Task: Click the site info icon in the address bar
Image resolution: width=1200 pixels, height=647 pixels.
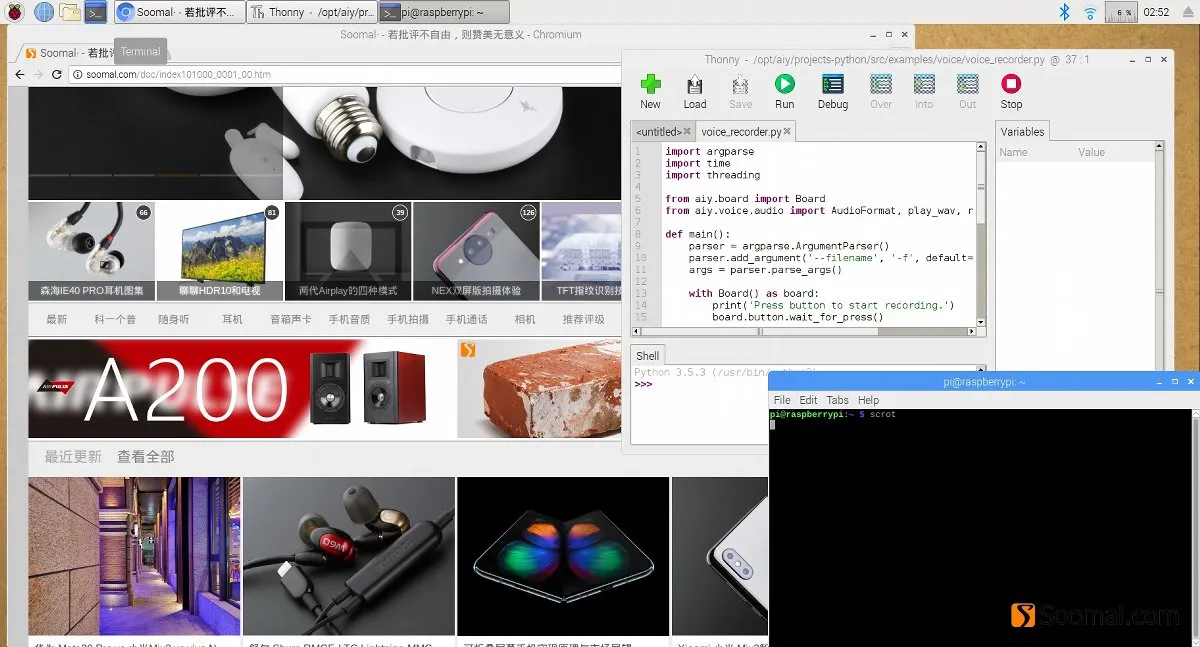Action: pyautogui.click(x=77, y=75)
